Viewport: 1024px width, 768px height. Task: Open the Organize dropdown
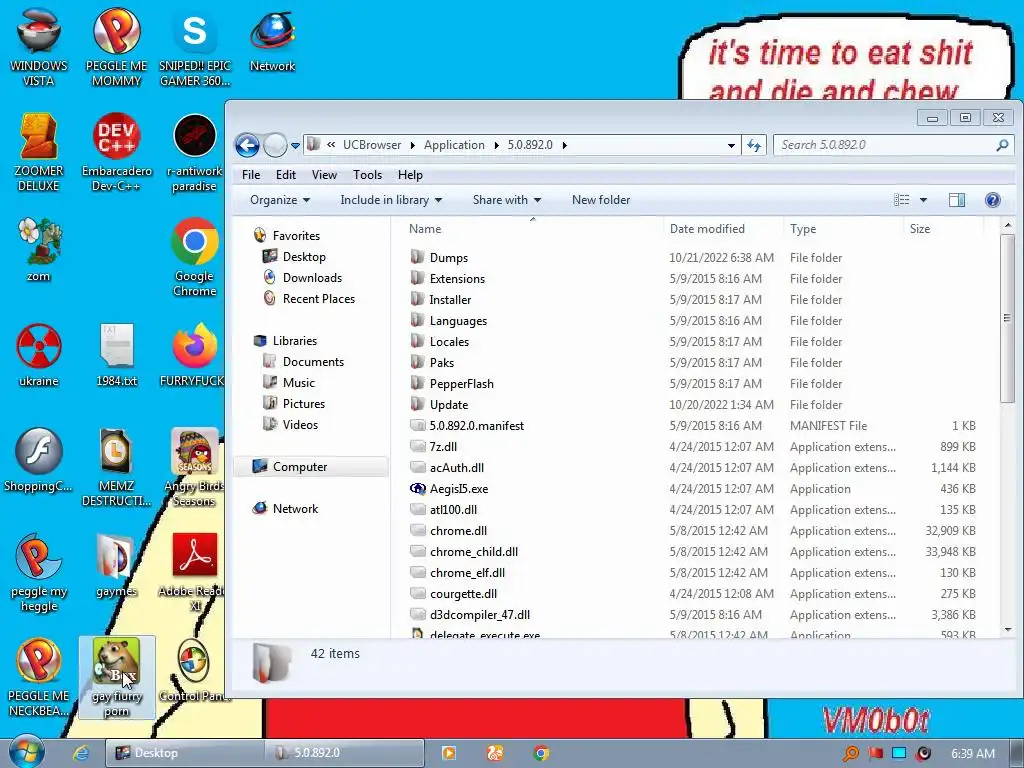[280, 200]
